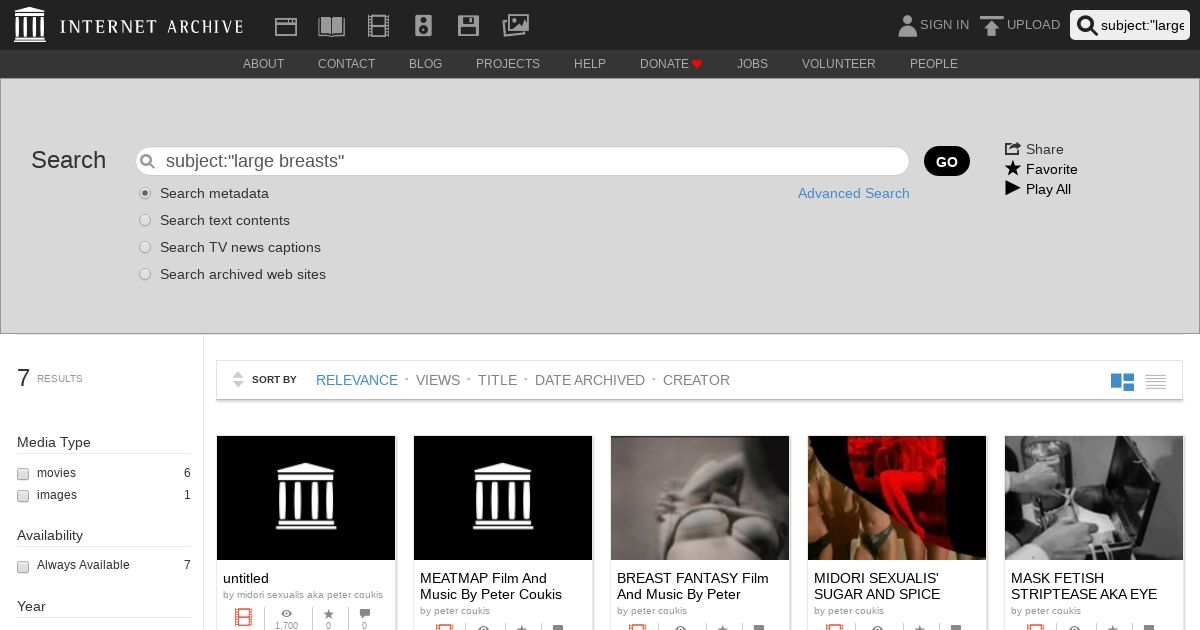Click the Share arrow icon
The image size is (1200, 630).
point(1012,148)
